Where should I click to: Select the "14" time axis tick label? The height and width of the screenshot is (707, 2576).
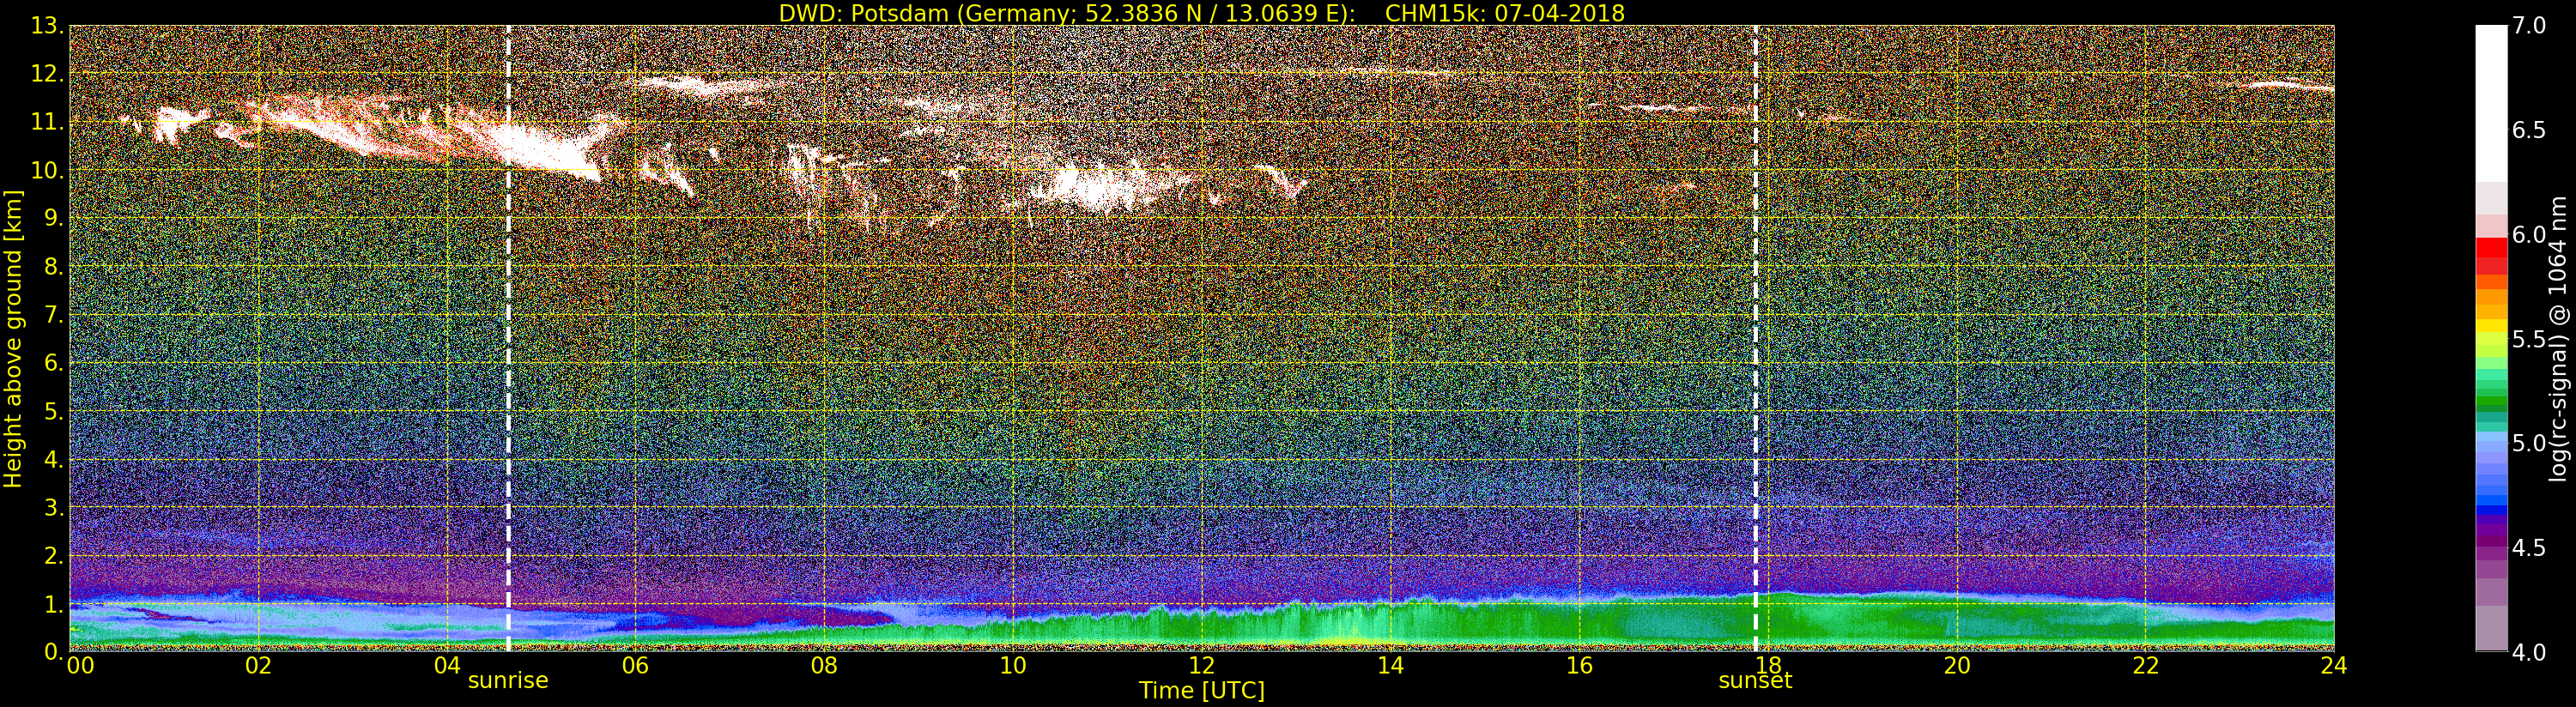coord(1390,666)
